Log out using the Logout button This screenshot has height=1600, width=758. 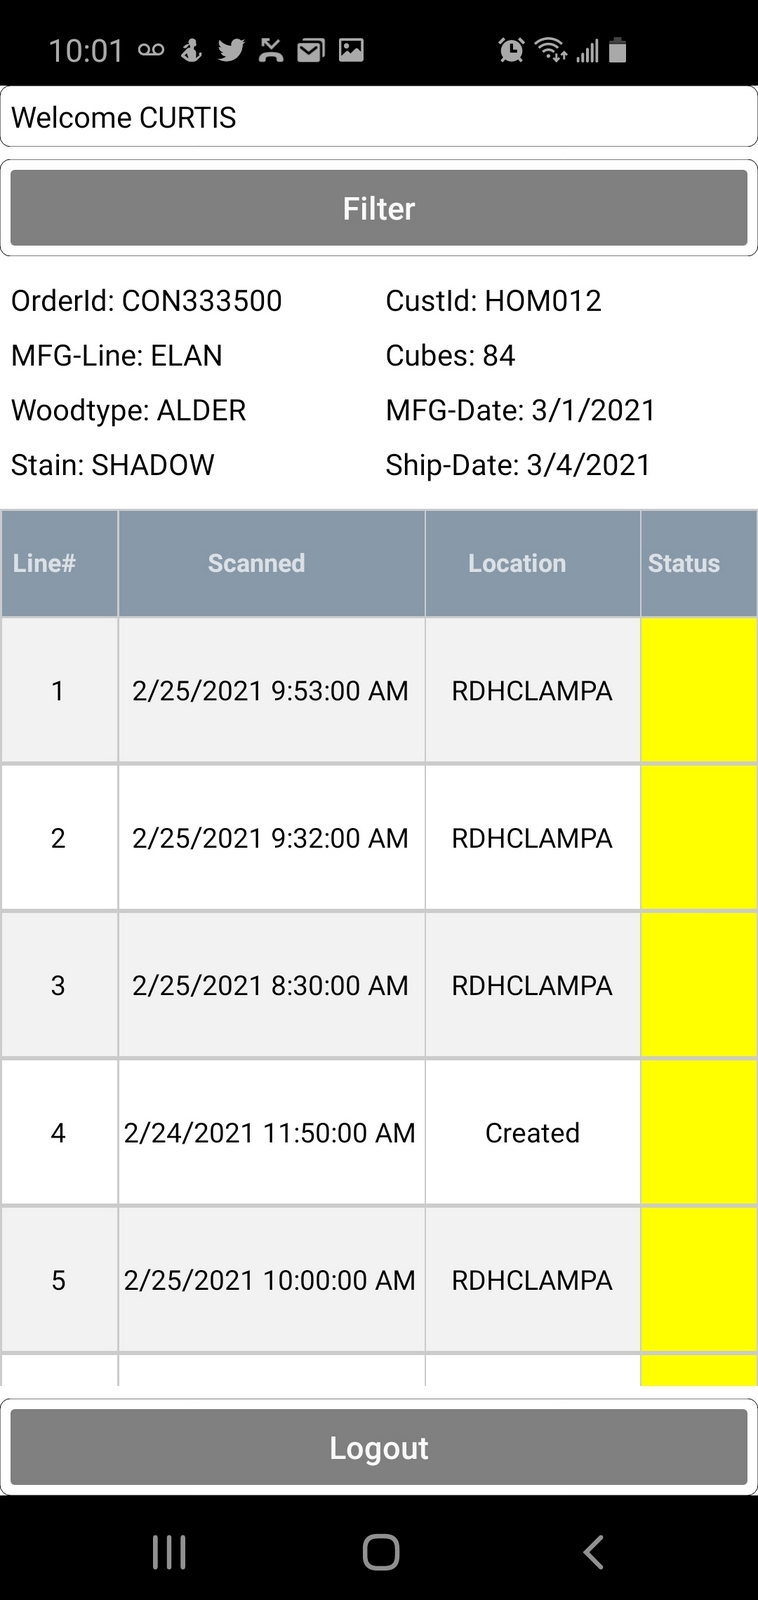coord(379,1448)
